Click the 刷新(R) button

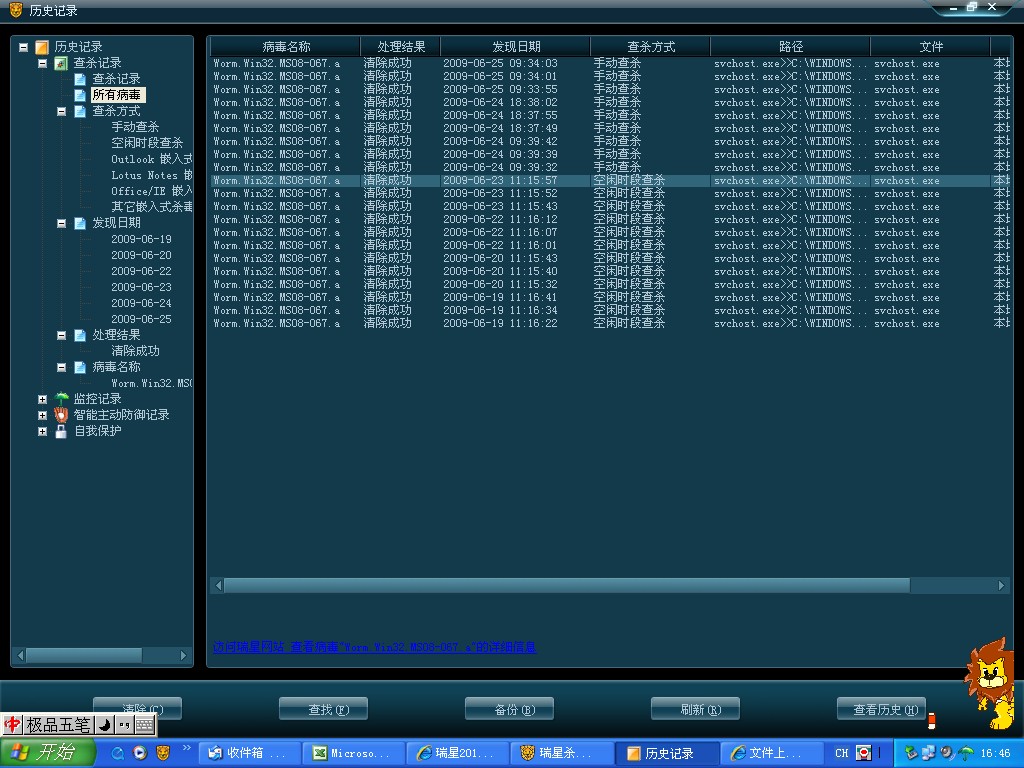696,709
